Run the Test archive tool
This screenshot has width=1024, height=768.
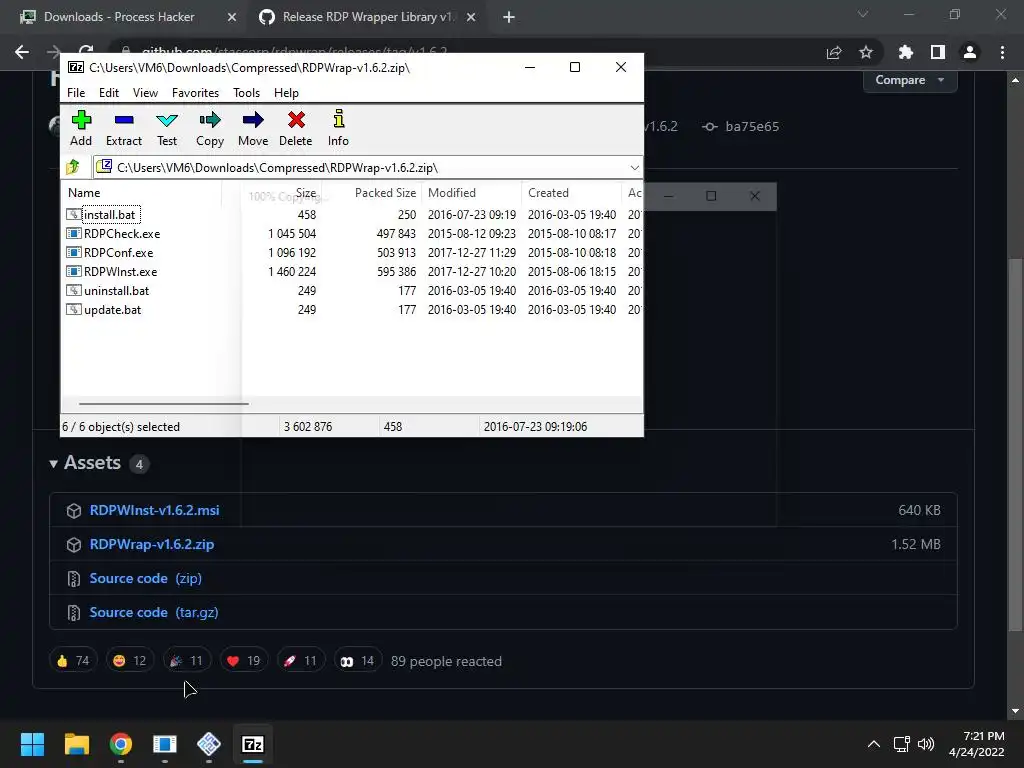coord(167,129)
